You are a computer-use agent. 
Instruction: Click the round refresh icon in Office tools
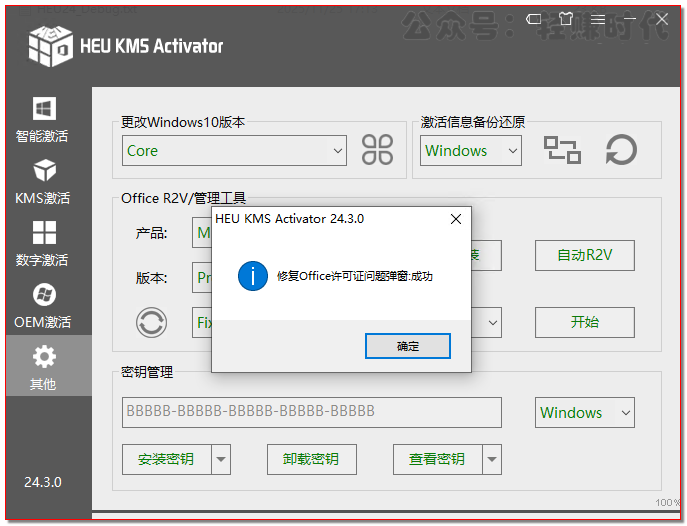coord(152,322)
